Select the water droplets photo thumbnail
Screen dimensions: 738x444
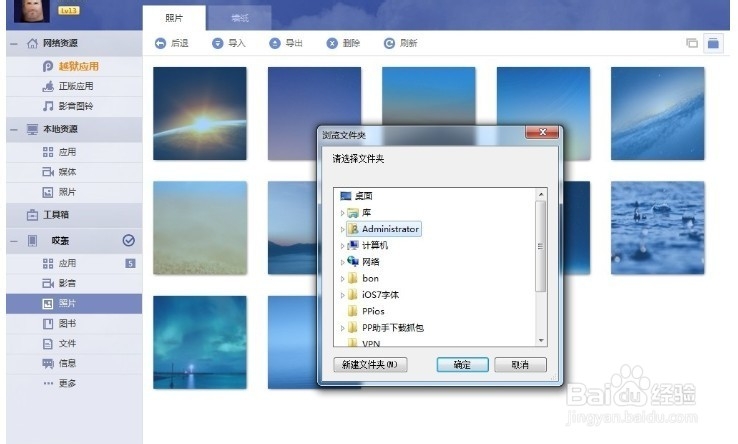pyautogui.click(x=658, y=228)
